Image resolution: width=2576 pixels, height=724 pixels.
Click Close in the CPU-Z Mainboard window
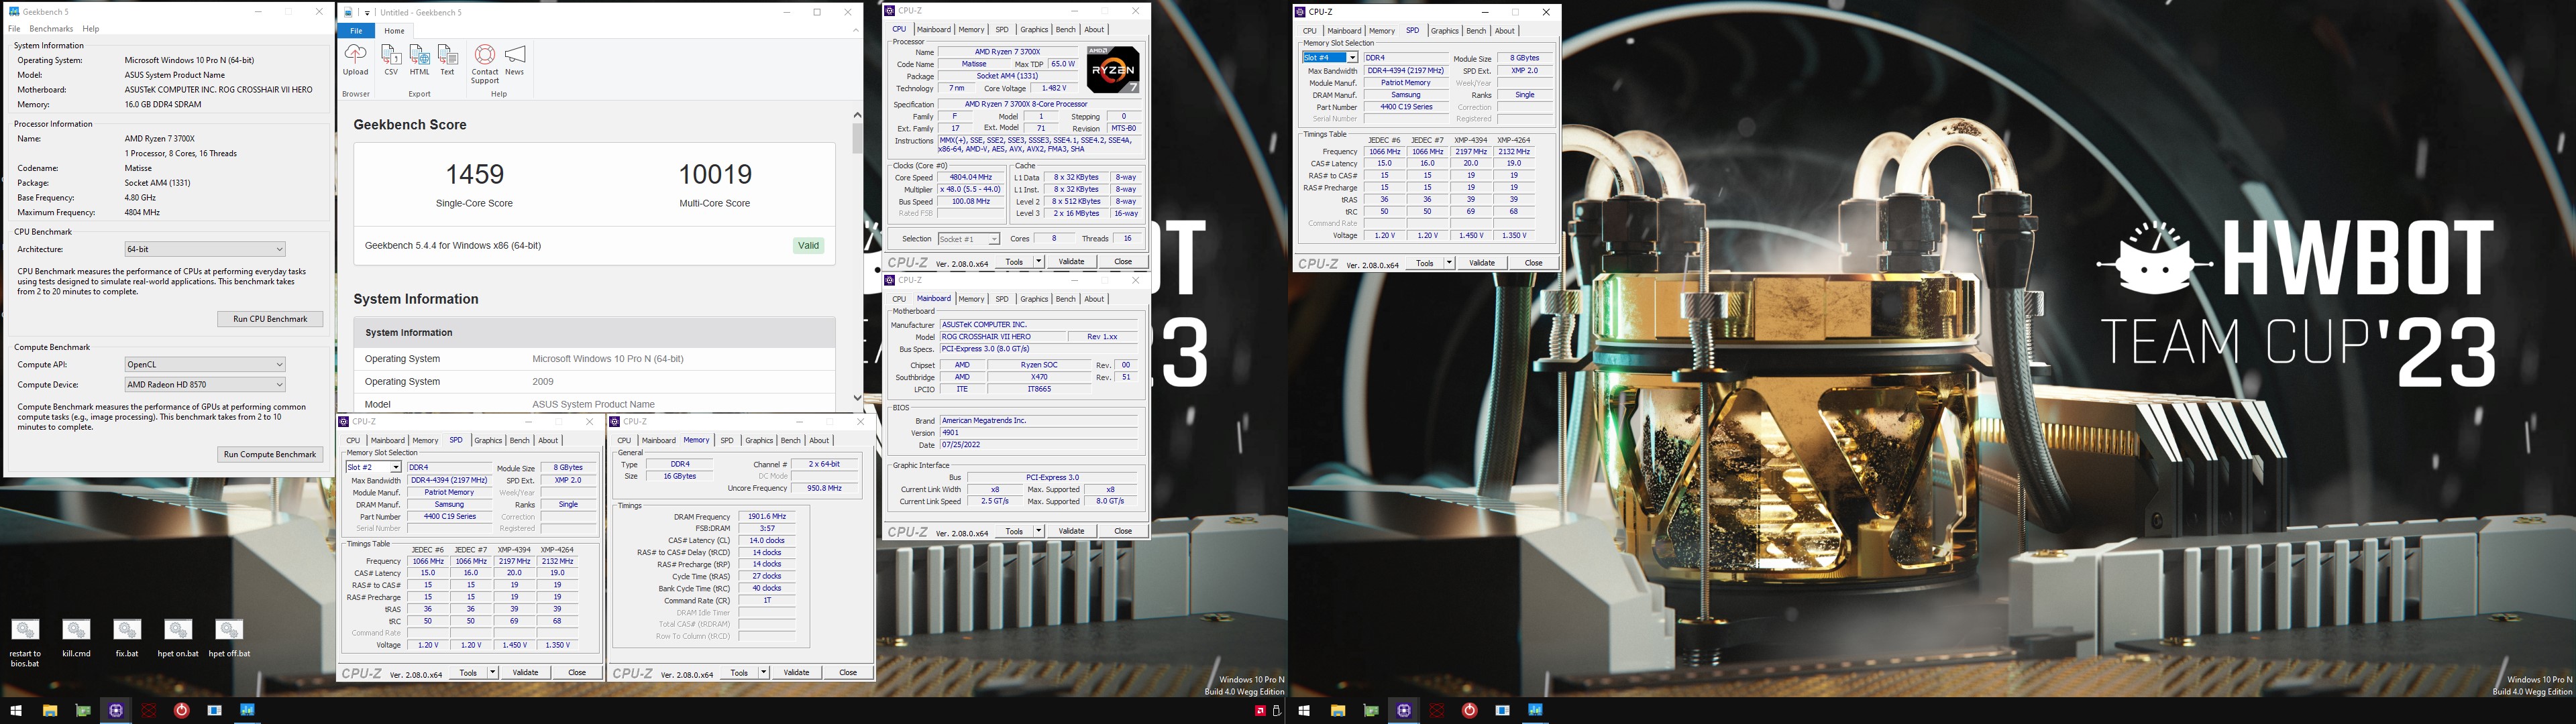1123,531
